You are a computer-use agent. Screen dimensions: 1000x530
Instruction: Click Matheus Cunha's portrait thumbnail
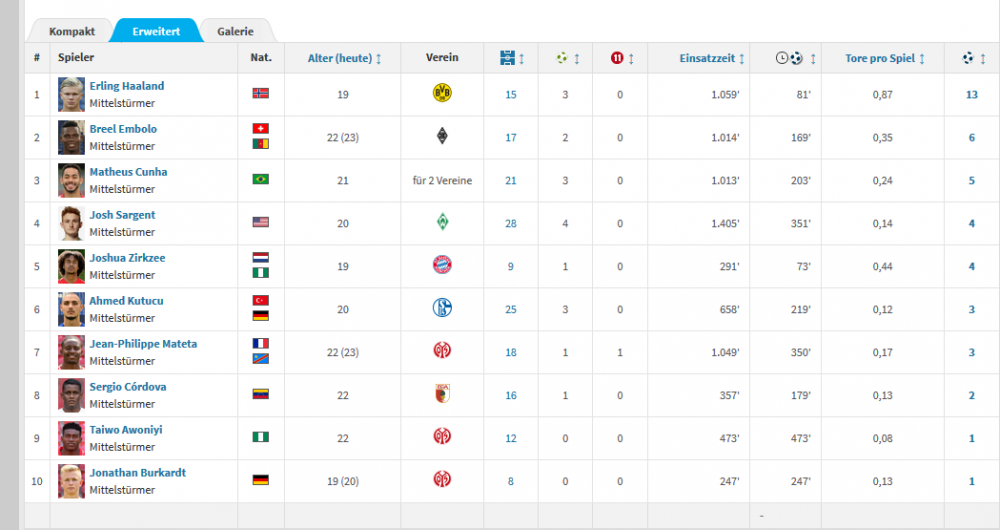70,180
